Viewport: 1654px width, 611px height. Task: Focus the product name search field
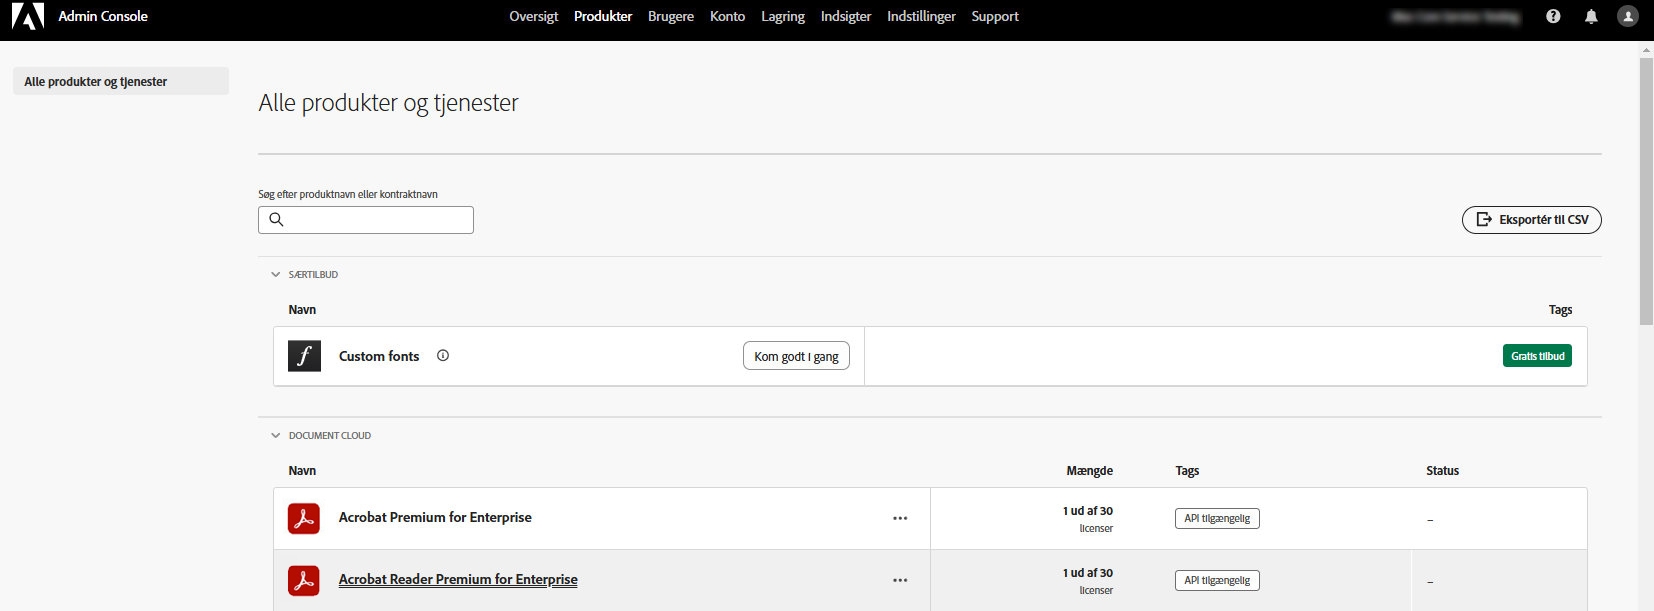(x=366, y=220)
